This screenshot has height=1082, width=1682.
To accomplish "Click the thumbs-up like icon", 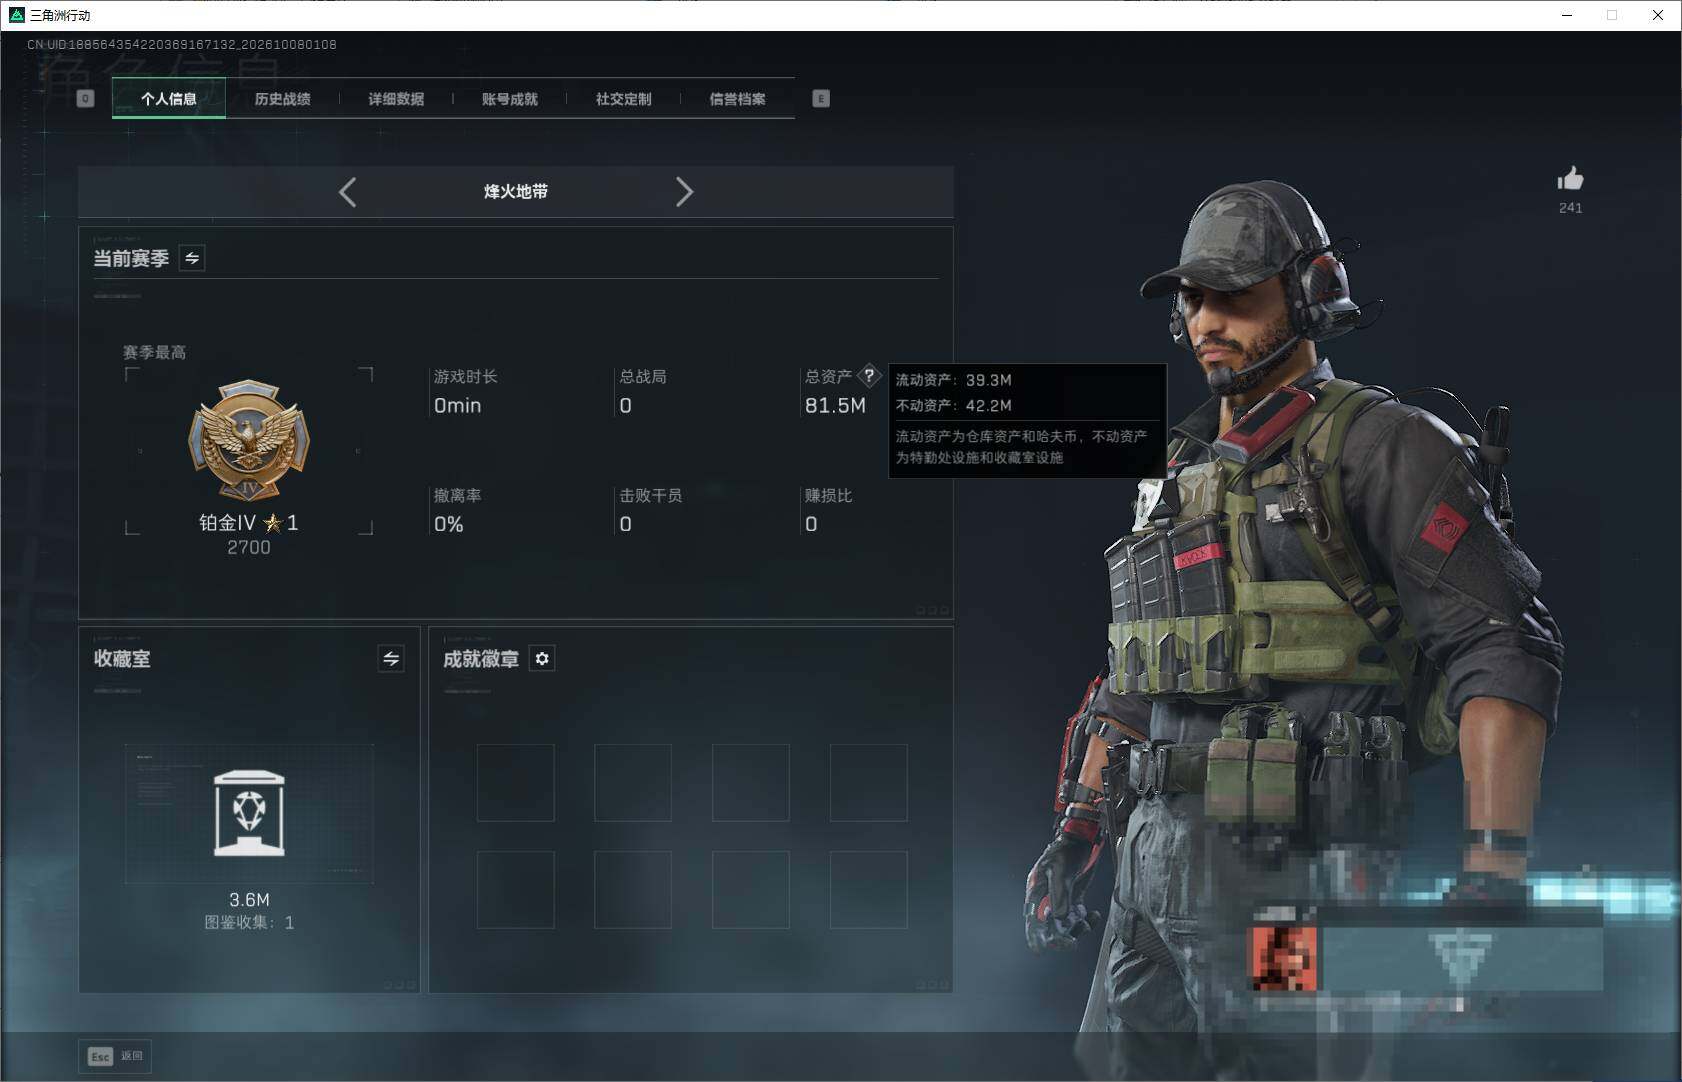I will pyautogui.click(x=1570, y=179).
